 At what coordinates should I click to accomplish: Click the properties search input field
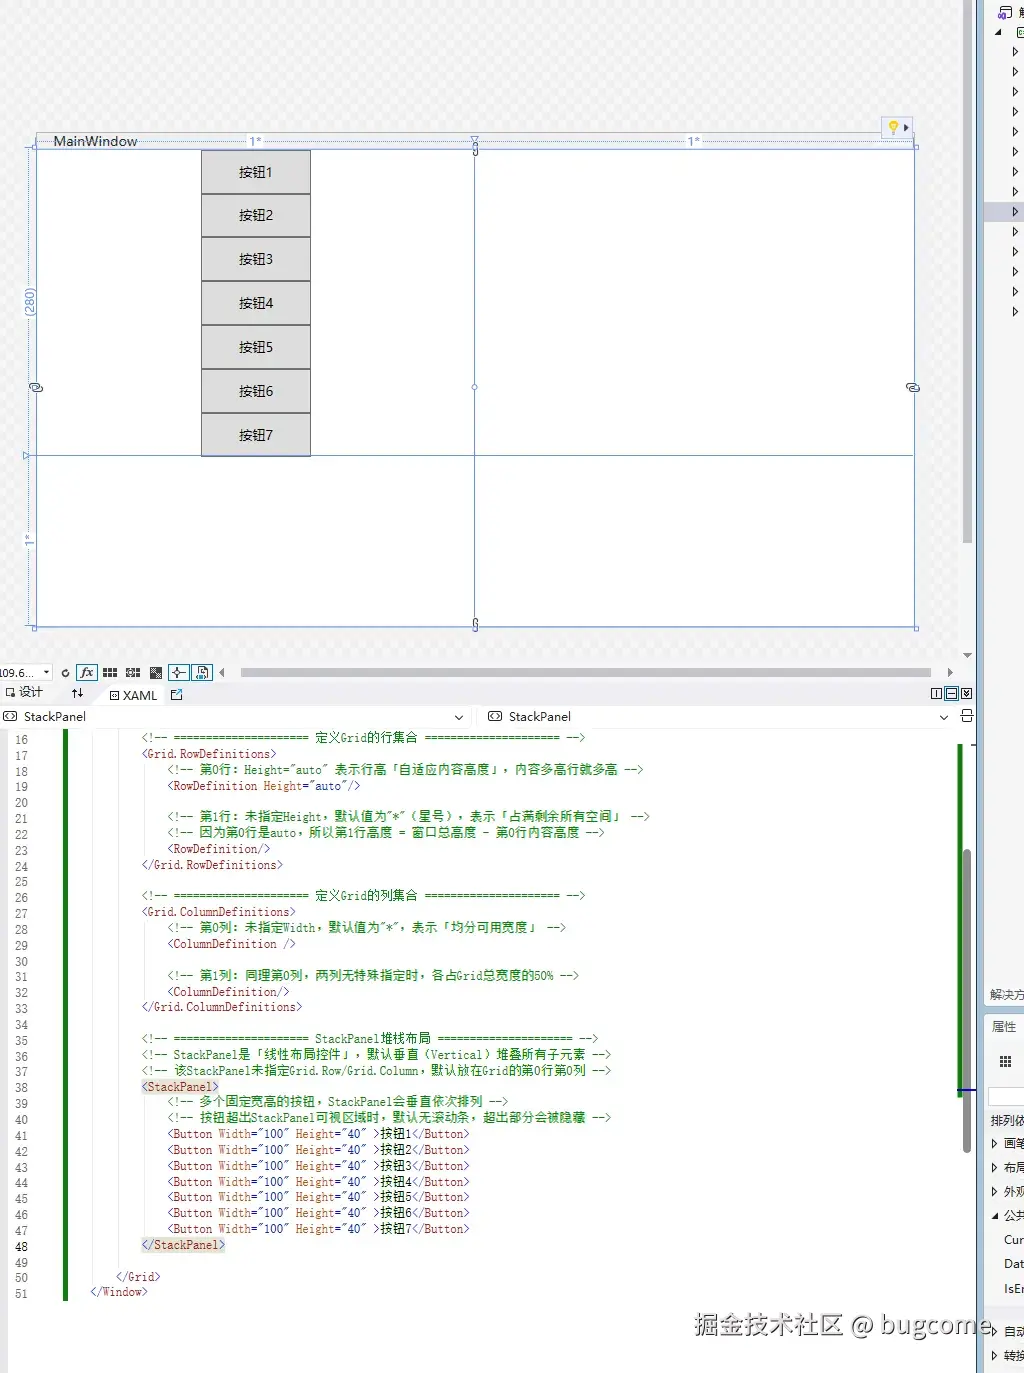pyautogui.click(x=1006, y=1096)
